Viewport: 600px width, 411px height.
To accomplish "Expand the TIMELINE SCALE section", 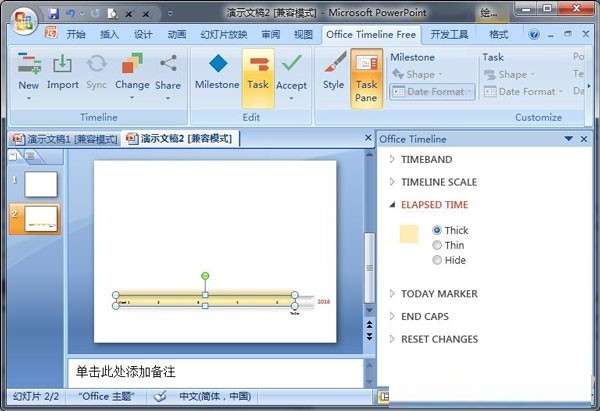I will (x=392, y=182).
